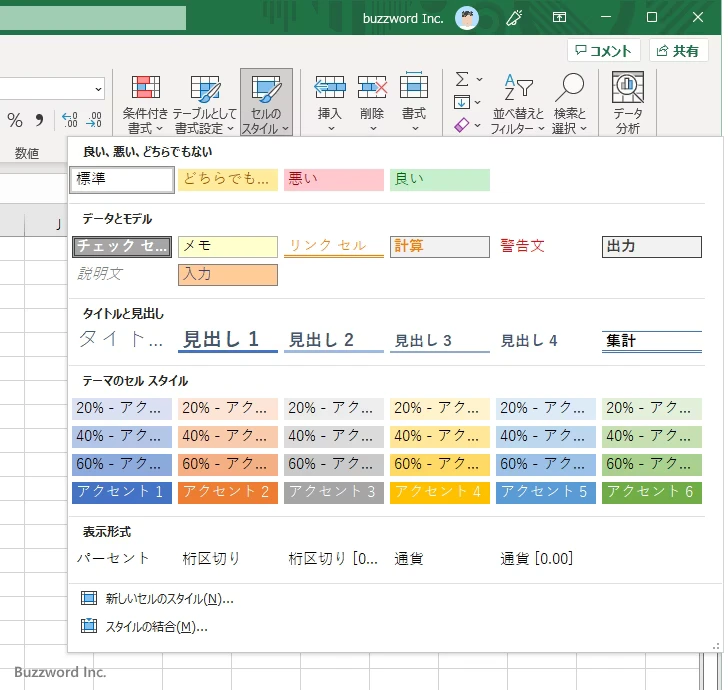The width and height of the screenshot is (728, 690).
Task: Open Sort & Filter (並べ替えとフィルター)
Action: point(518,104)
